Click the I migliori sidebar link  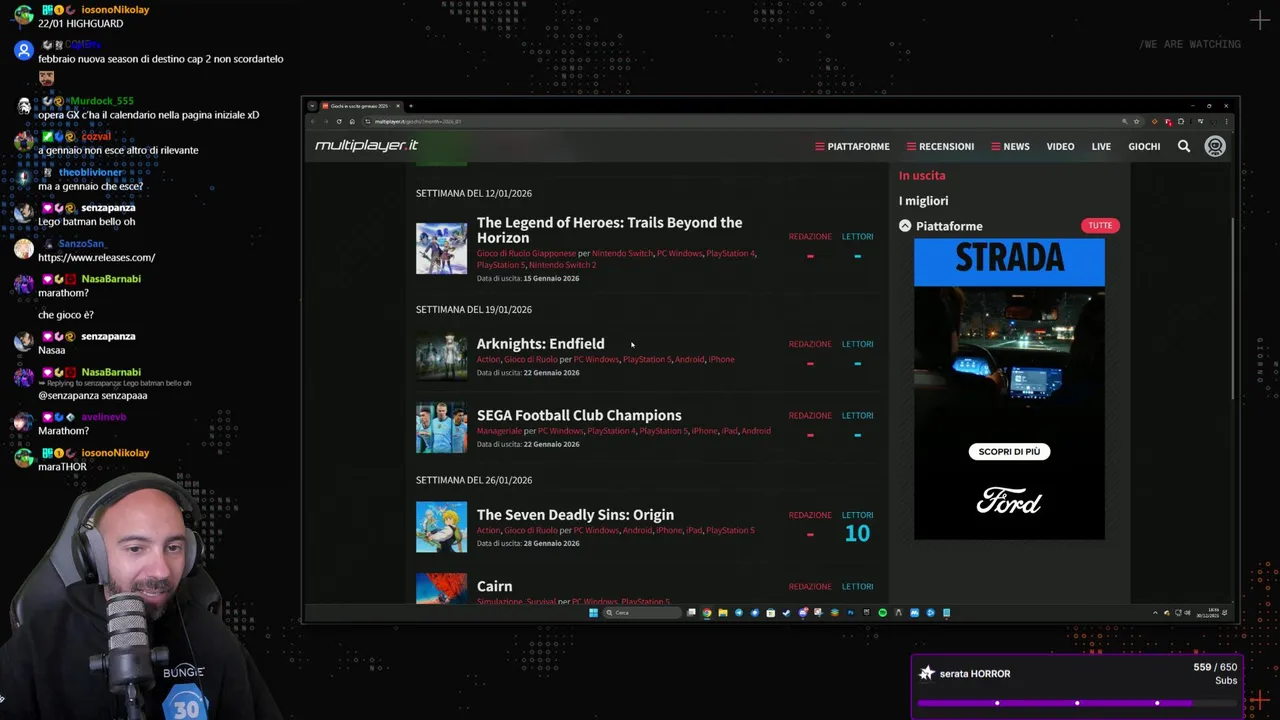coord(923,201)
